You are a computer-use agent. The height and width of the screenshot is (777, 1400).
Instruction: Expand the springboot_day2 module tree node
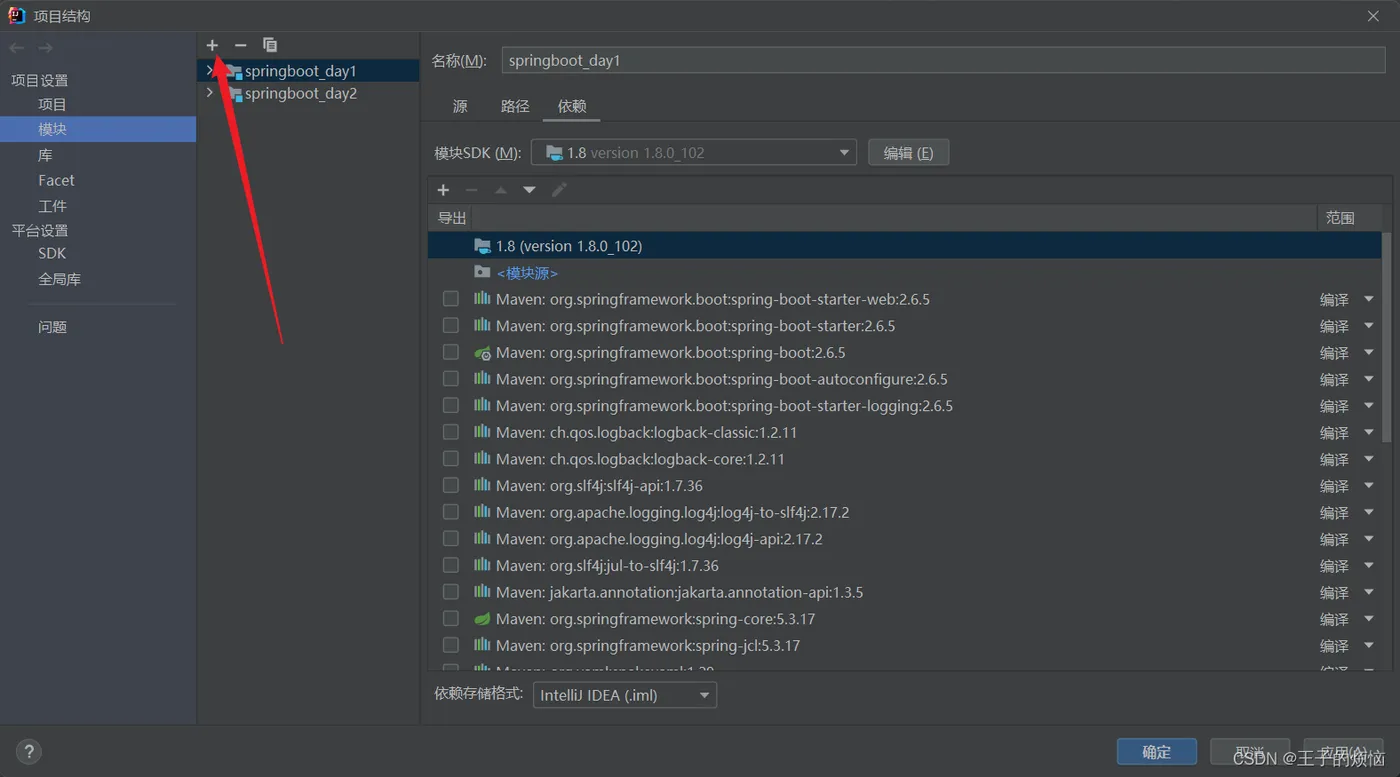click(209, 93)
